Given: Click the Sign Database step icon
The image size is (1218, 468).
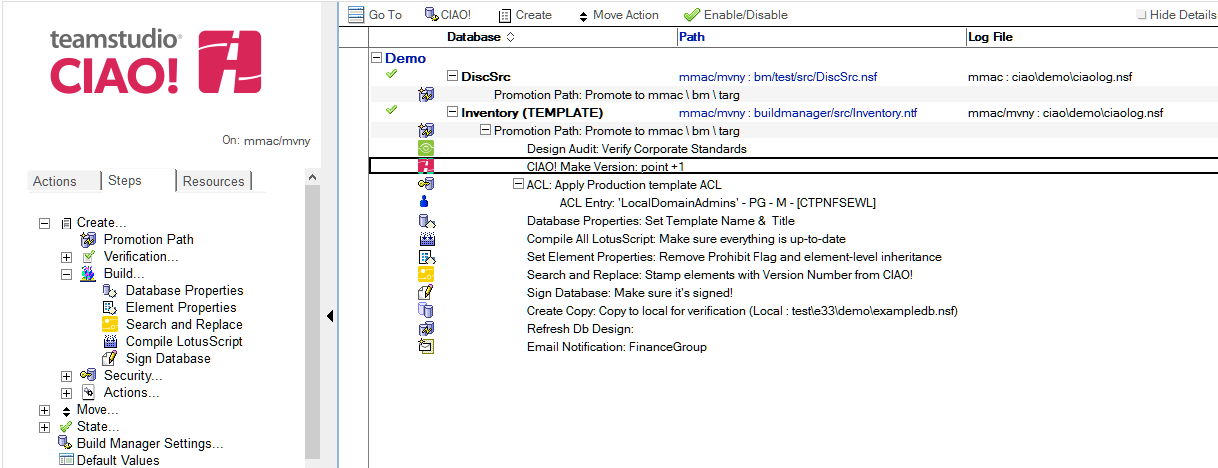Looking at the screenshot, I should [x=426, y=292].
